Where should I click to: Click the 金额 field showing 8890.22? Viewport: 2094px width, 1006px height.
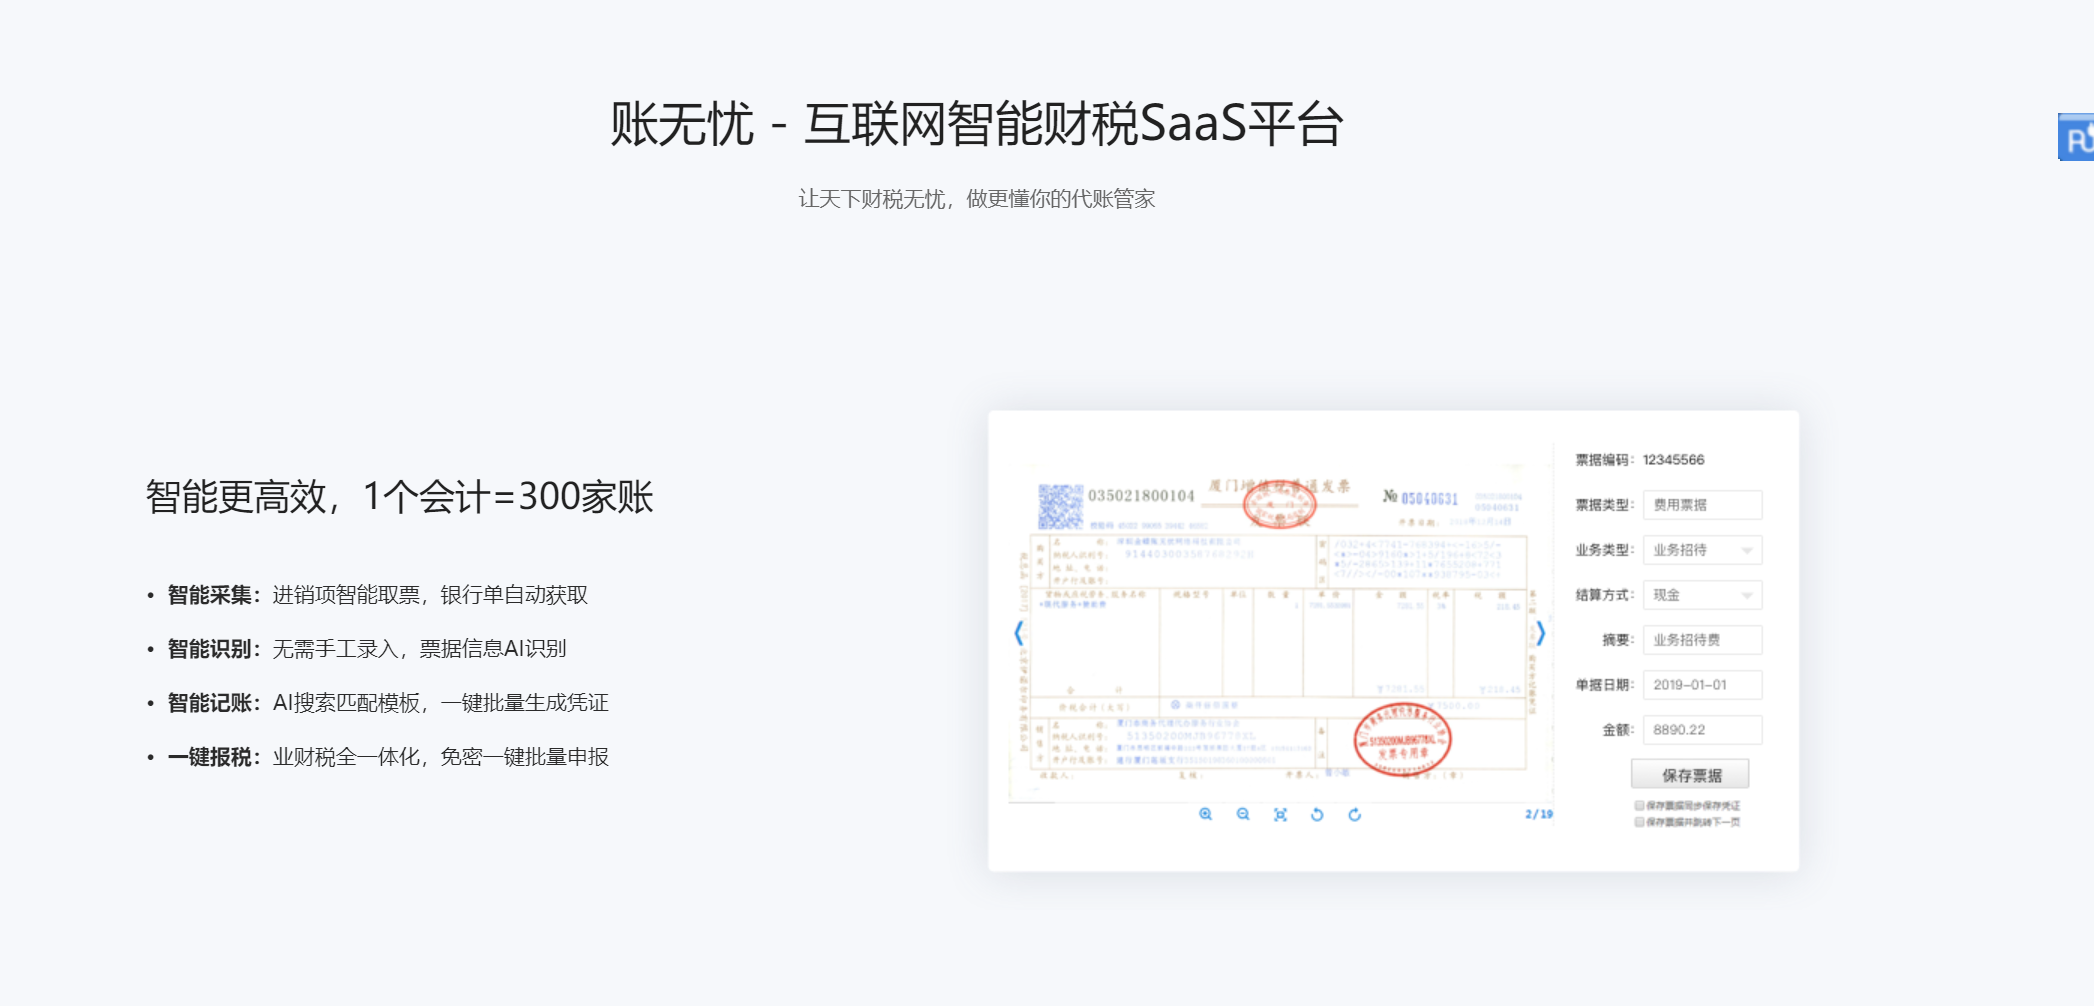pos(1702,730)
